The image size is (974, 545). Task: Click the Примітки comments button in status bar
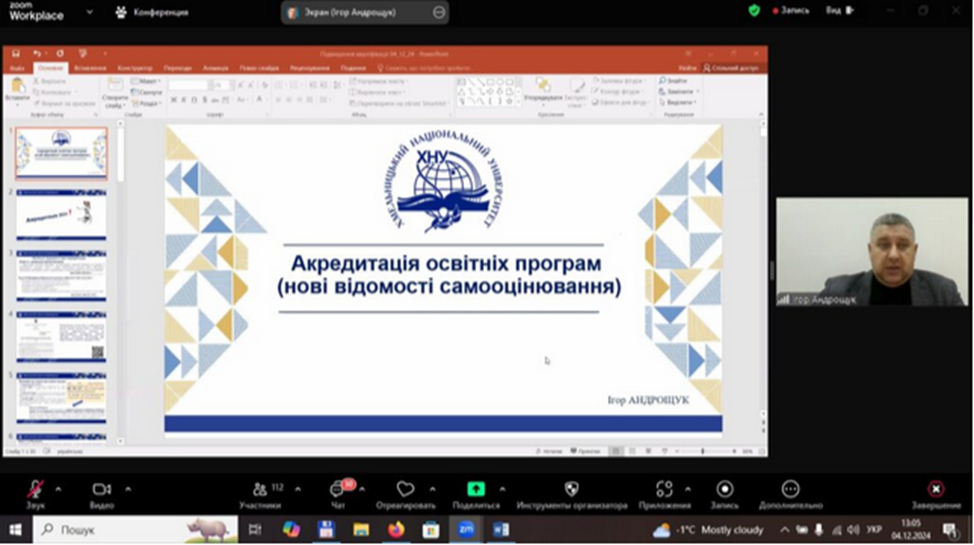click(585, 451)
